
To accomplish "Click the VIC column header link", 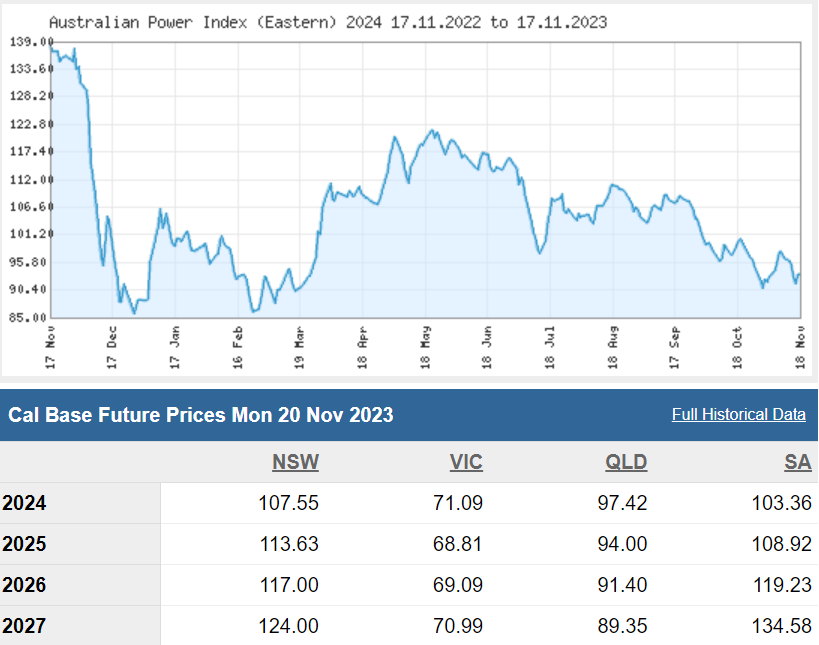I will 466,462.
